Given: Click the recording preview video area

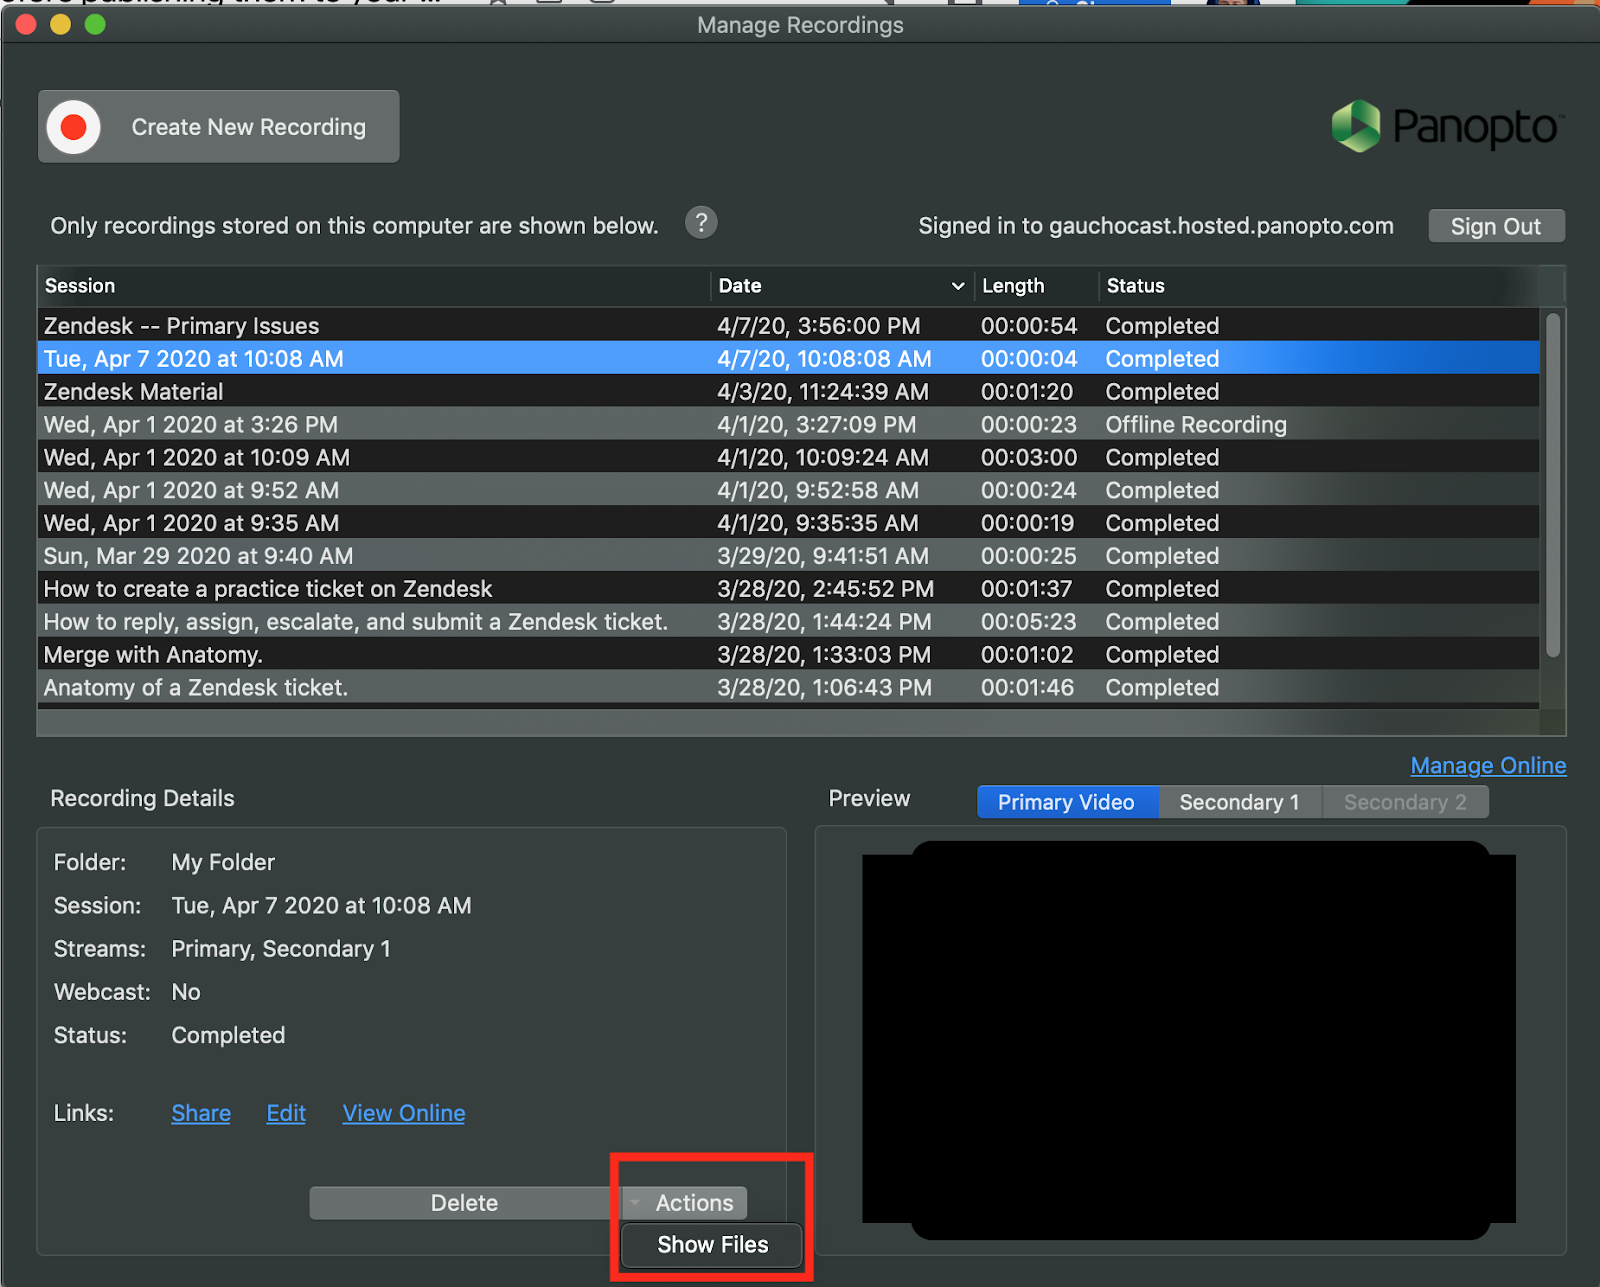Looking at the screenshot, I should click(1189, 1040).
